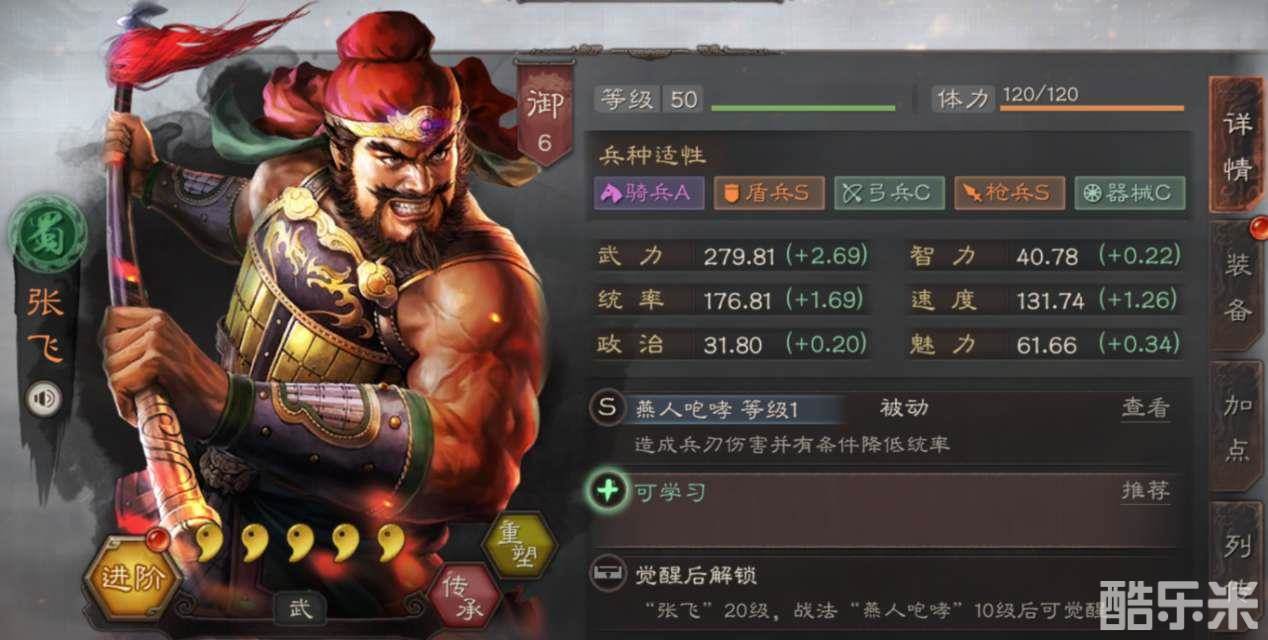Select the S-rank skill badge icon
1268x640 pixels.
pos(607,408)
